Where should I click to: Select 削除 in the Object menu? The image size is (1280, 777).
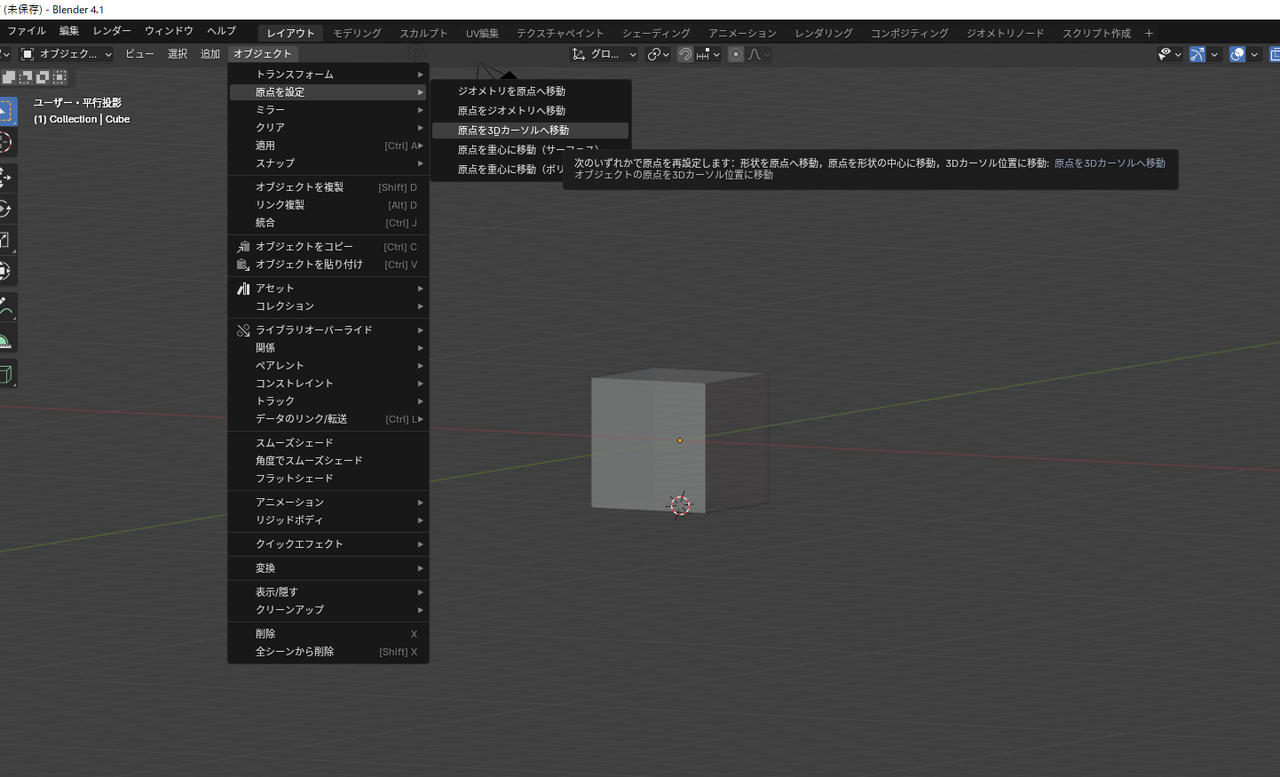tap(328, 634)
